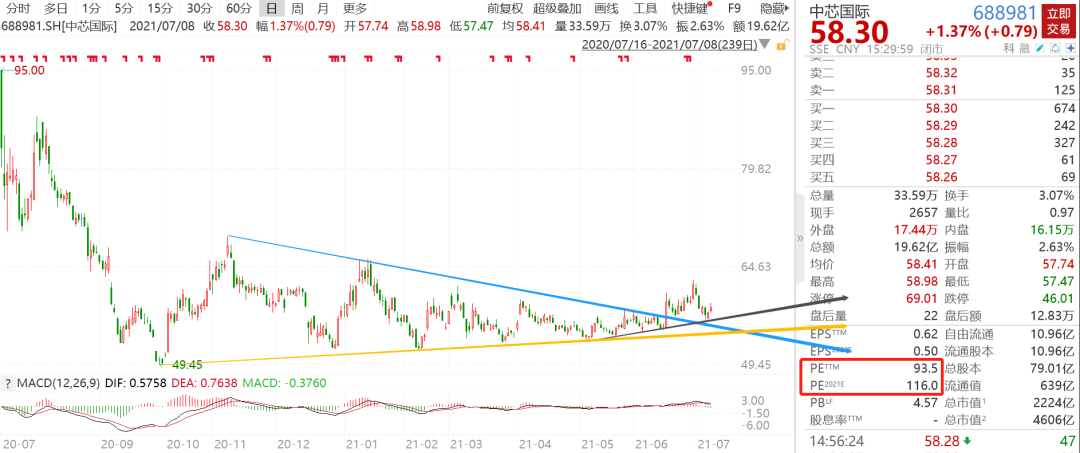Select the 月 monthly K-line tab
The image size is (1080, 453).
323,9
